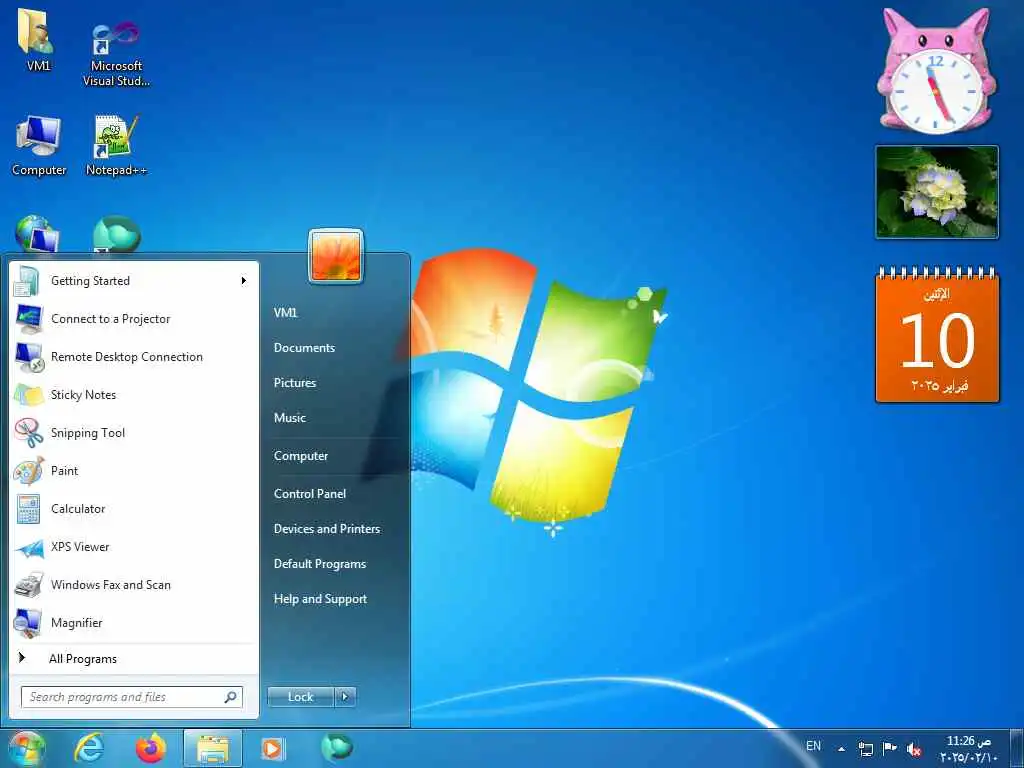Viewport: 1024px width, 768px height.
Task: Click the green sphere app on taskbar
Action: [x=336, y=748]
